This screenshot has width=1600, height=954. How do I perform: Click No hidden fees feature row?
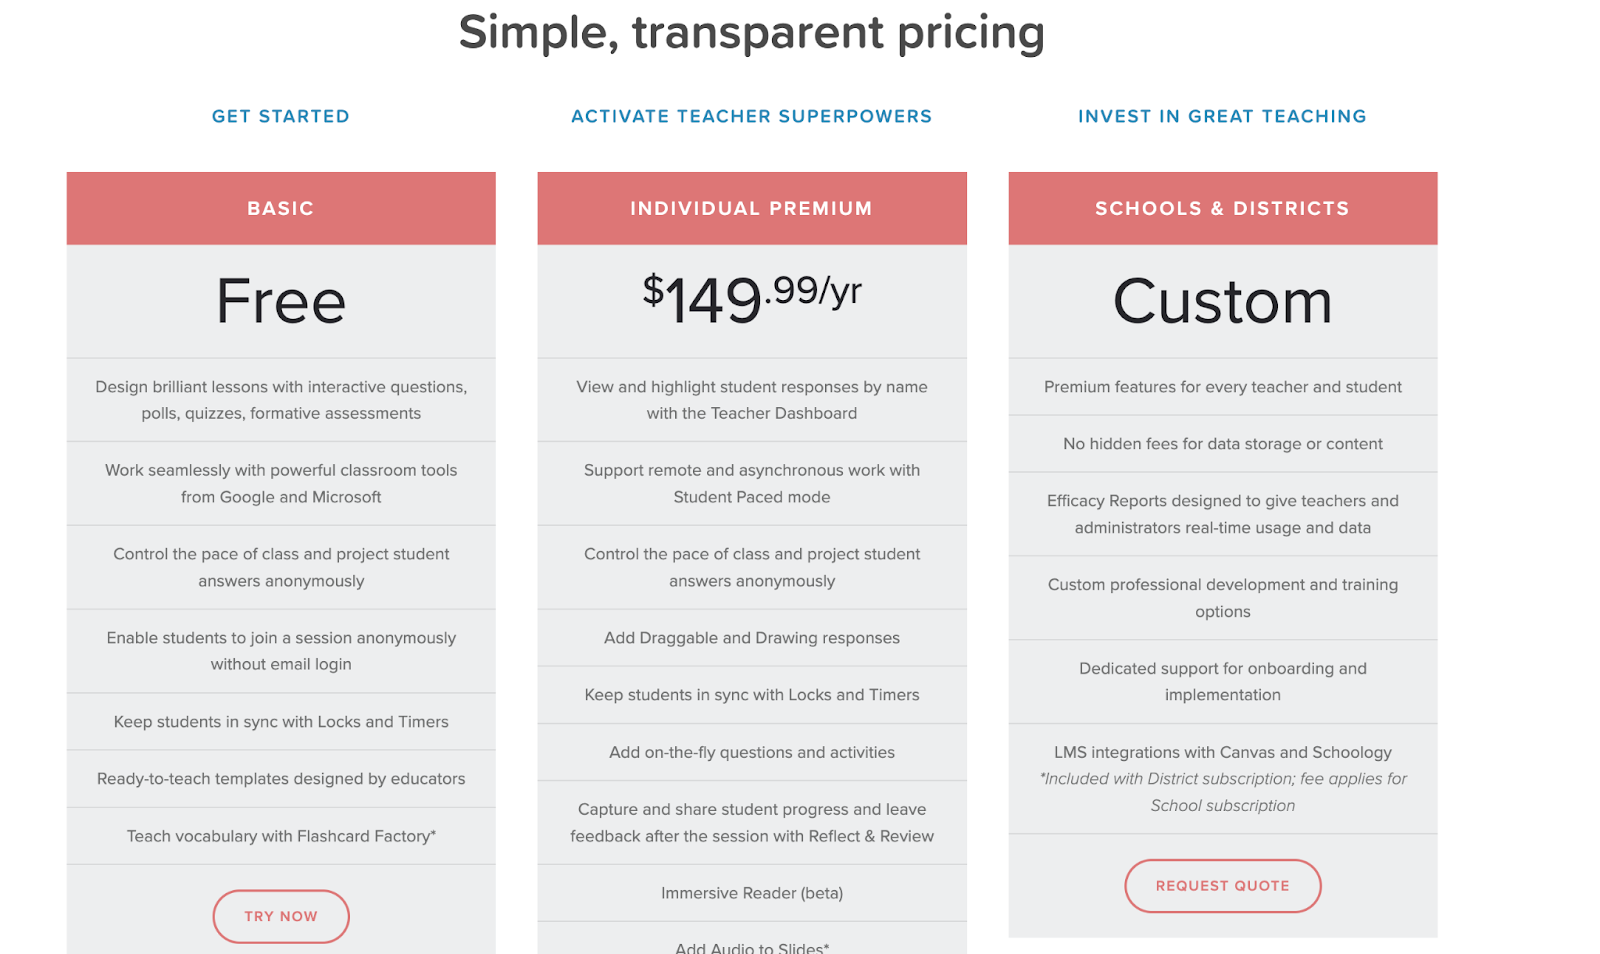(1222, 444)
